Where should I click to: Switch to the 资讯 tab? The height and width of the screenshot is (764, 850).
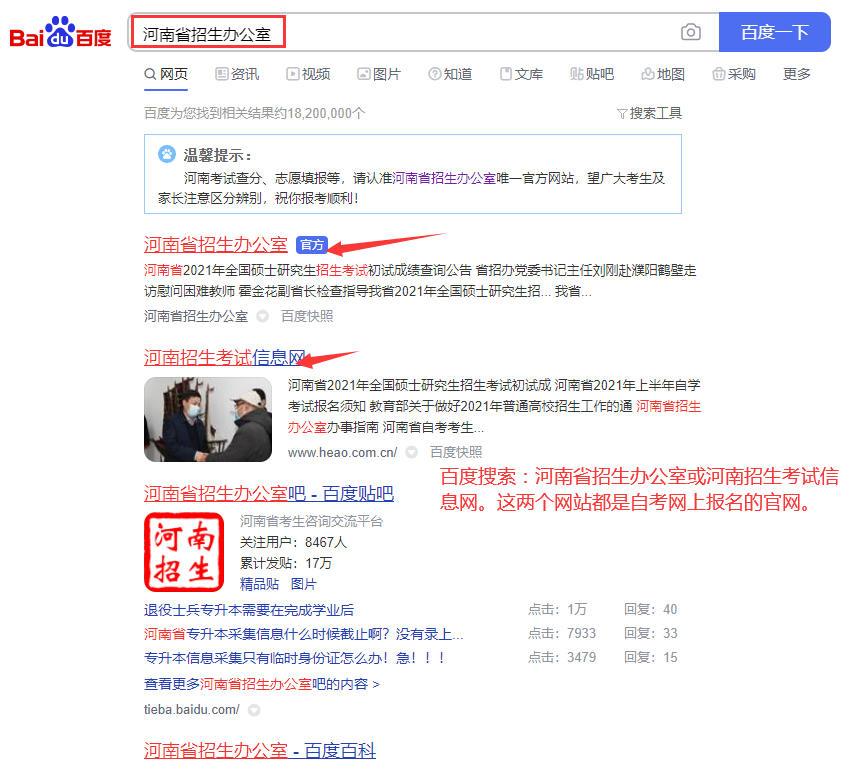tap(237, 74)
